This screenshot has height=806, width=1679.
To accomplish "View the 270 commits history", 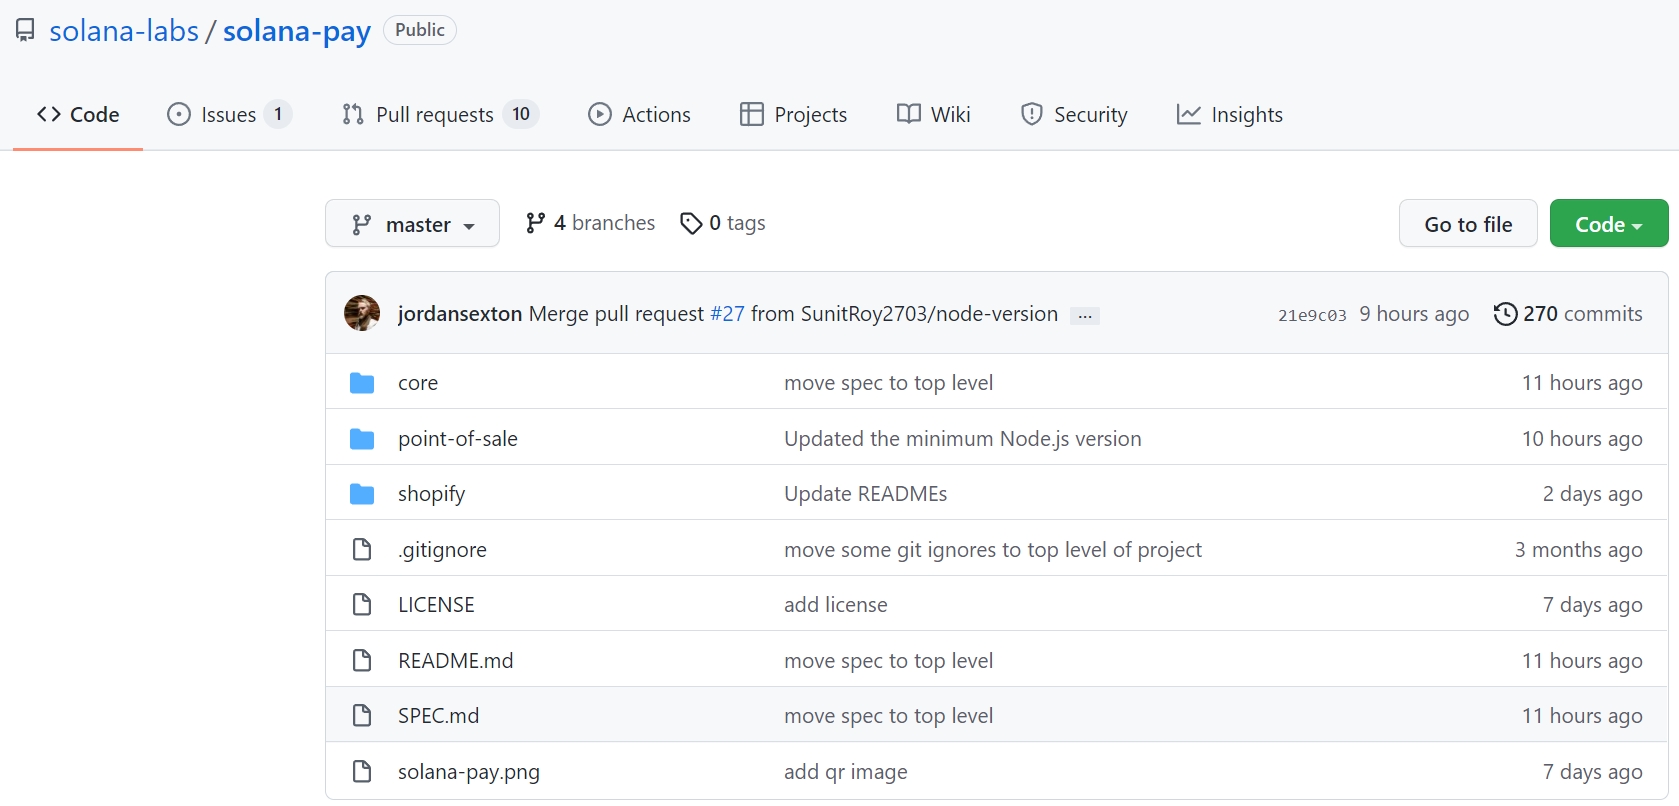I will coord(1568,314).
